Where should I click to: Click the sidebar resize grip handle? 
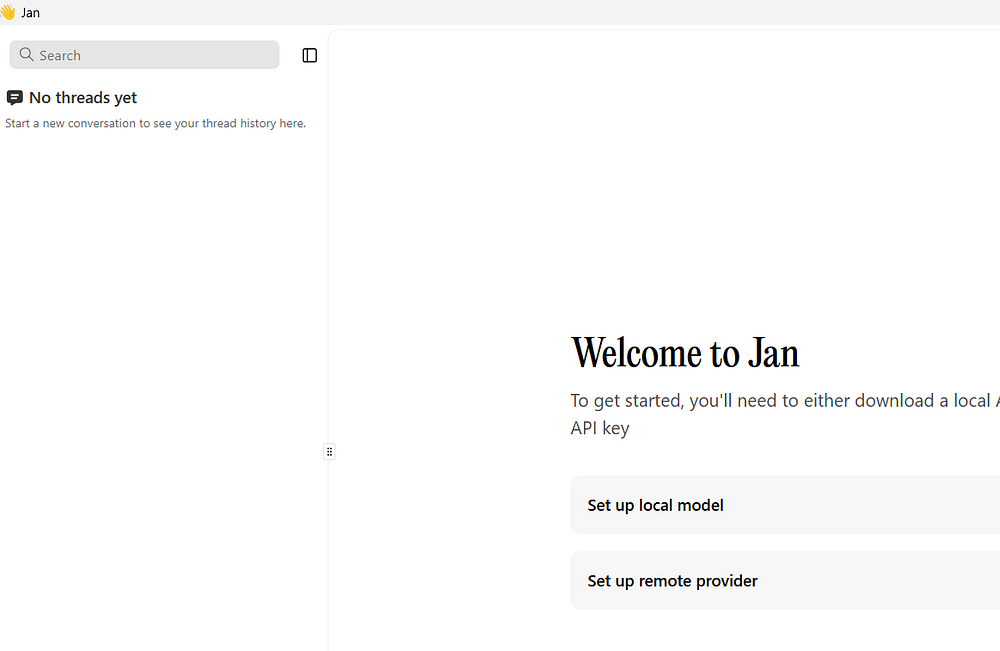pyautogui.click(x=329, y=451)
